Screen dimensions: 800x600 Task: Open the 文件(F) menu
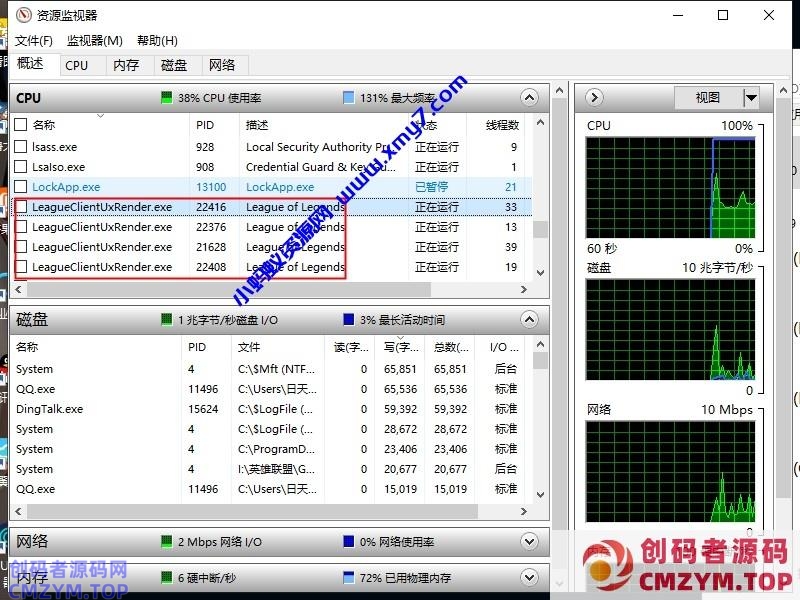34,41
